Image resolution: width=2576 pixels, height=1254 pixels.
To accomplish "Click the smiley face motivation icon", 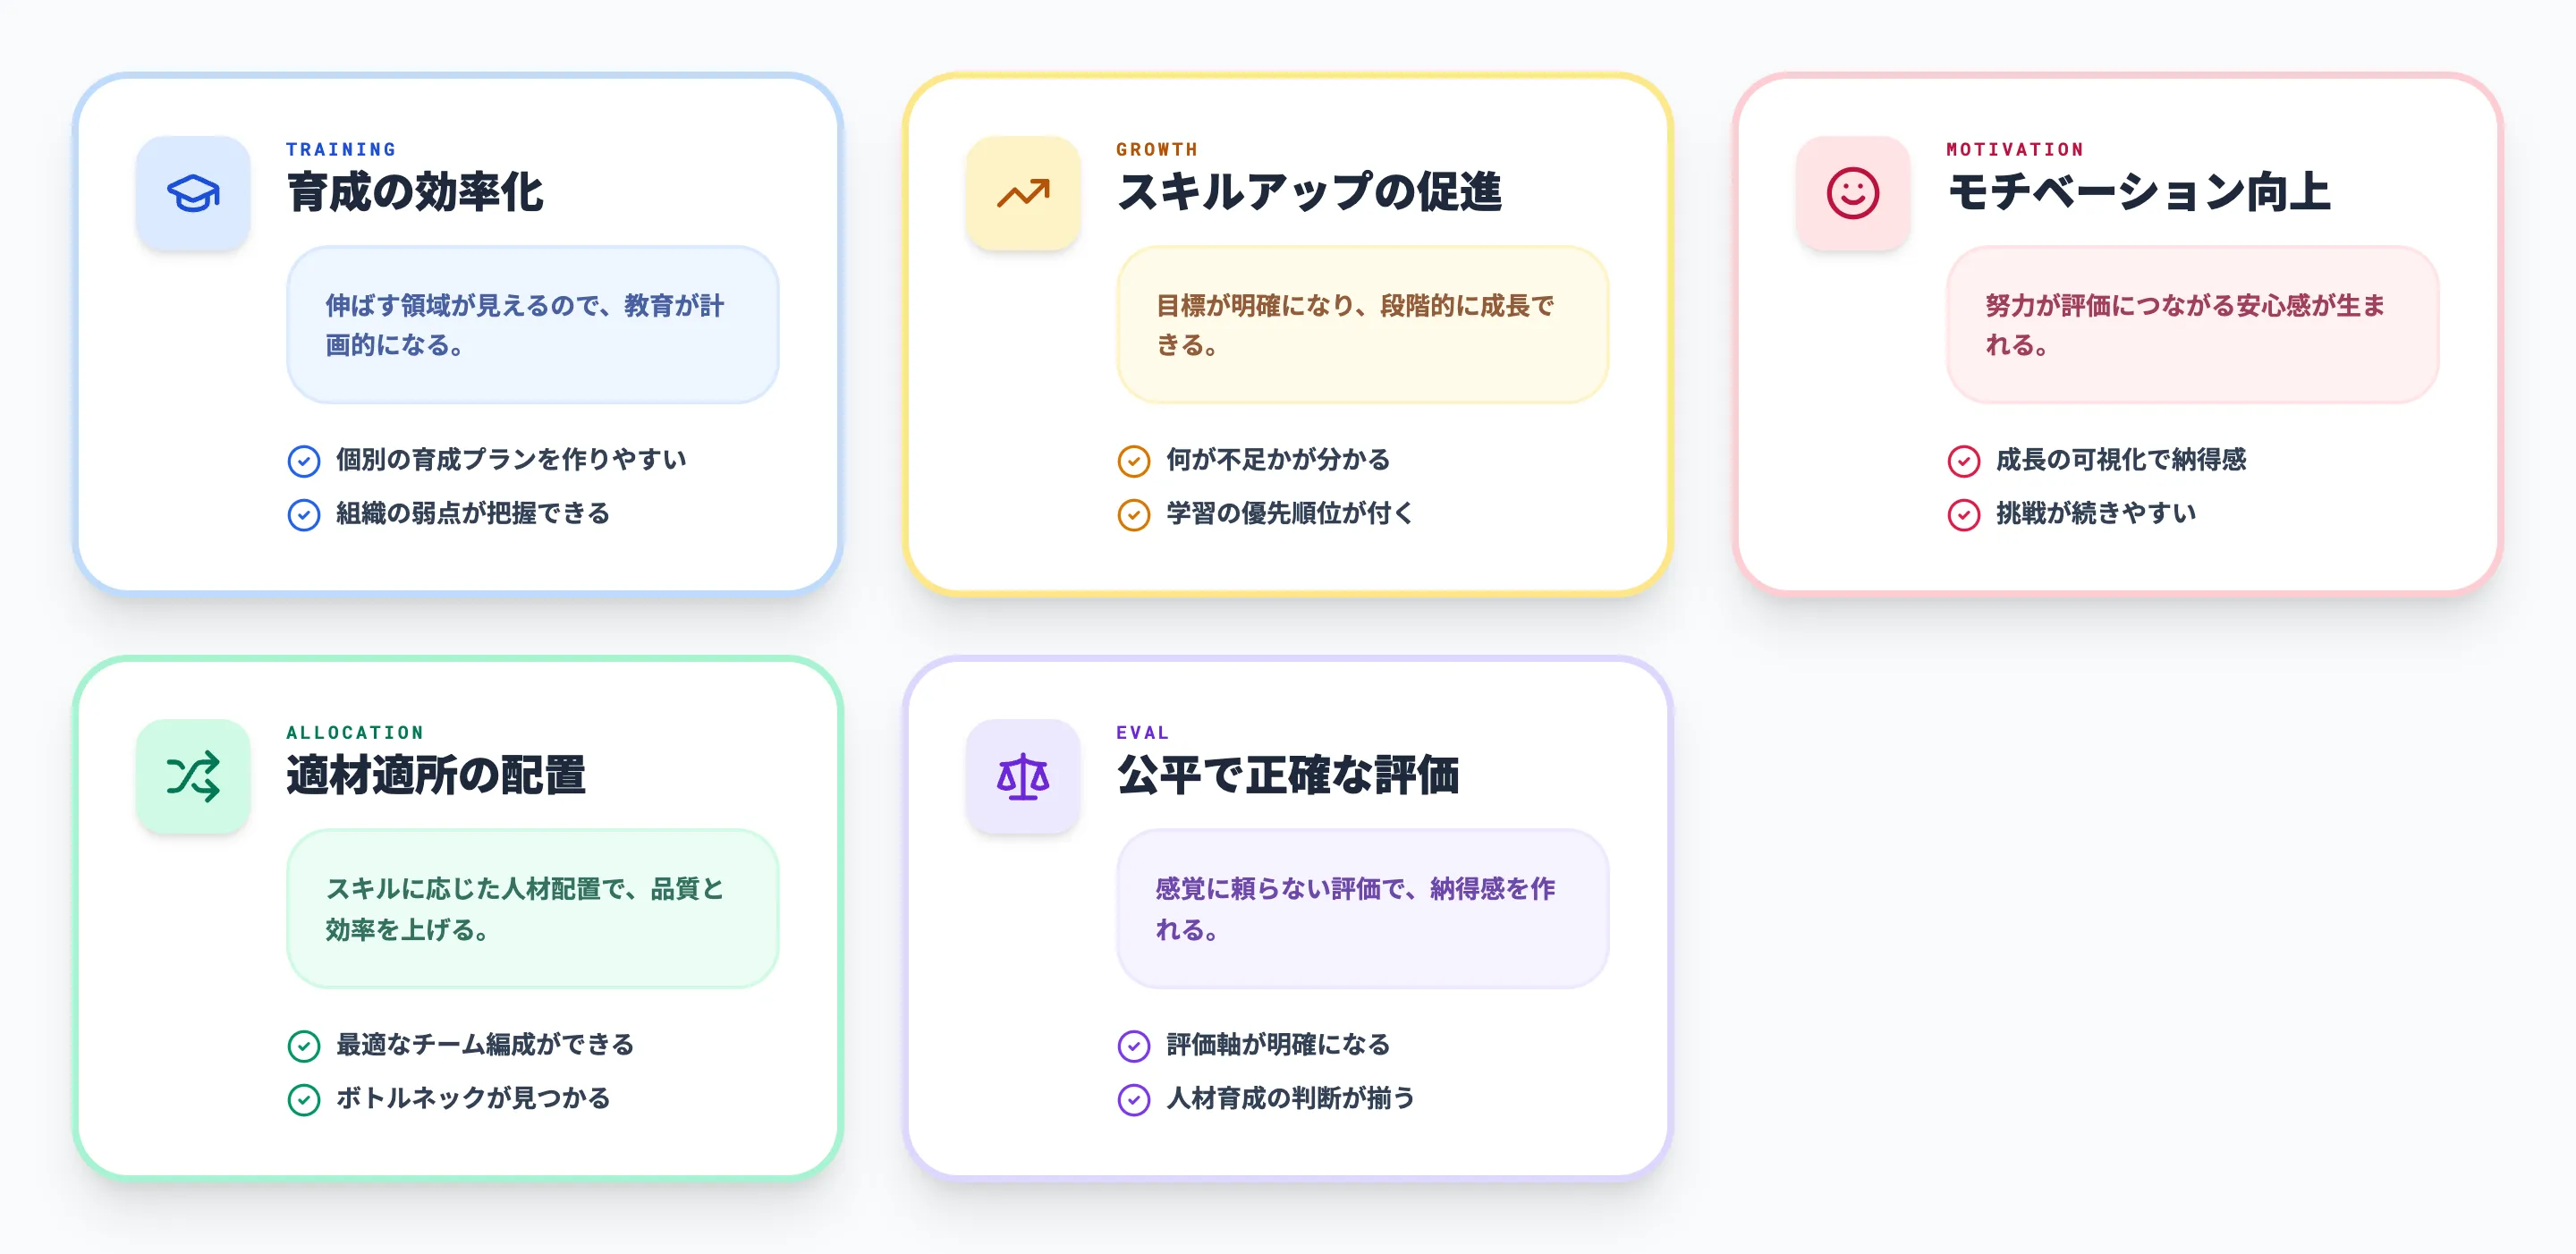I will (1852, 193).
